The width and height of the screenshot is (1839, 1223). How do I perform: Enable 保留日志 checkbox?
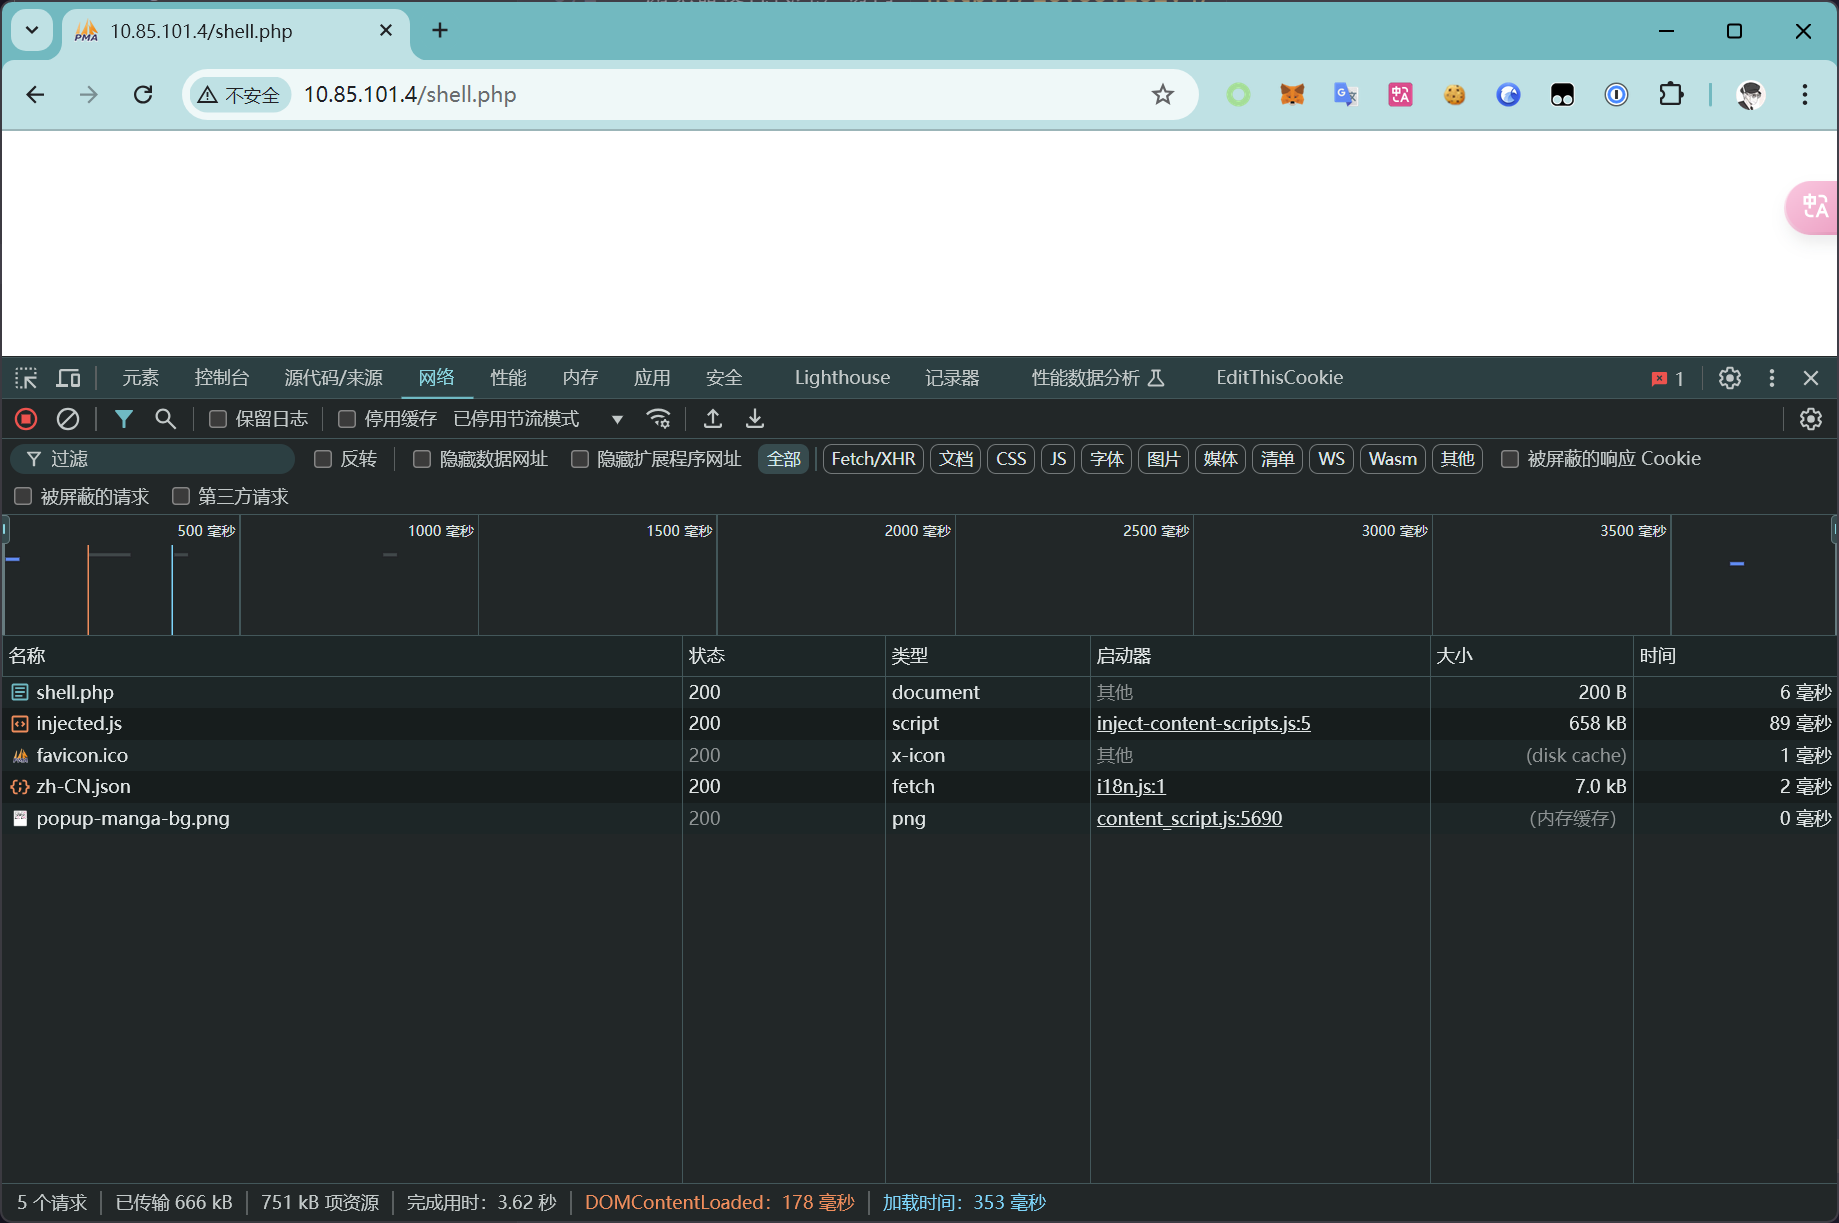217,419
